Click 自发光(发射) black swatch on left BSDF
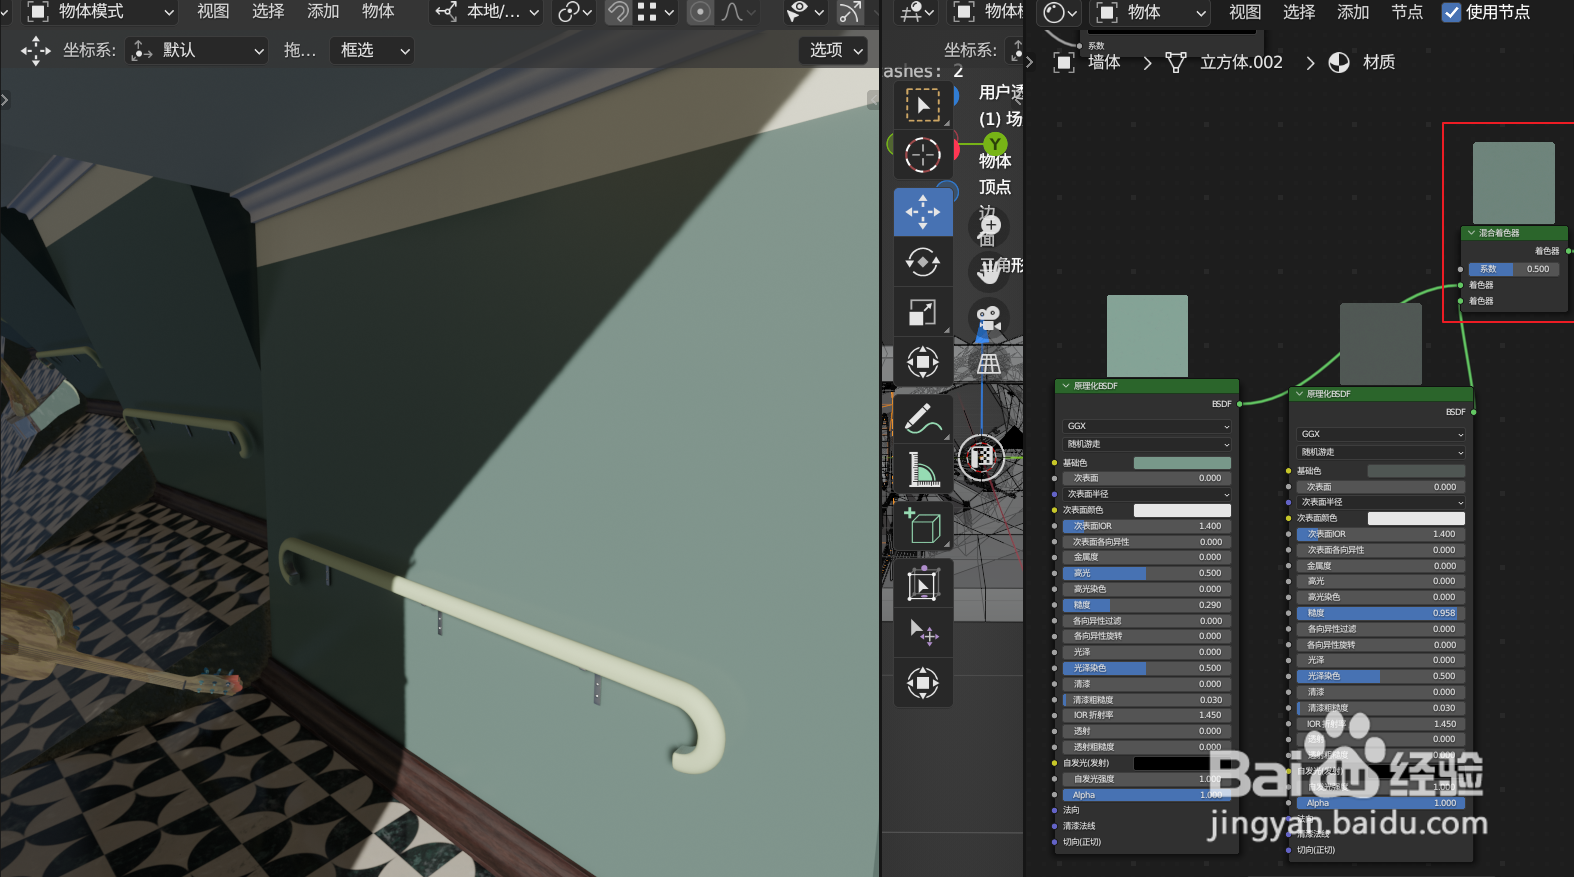 point(1182,763)
